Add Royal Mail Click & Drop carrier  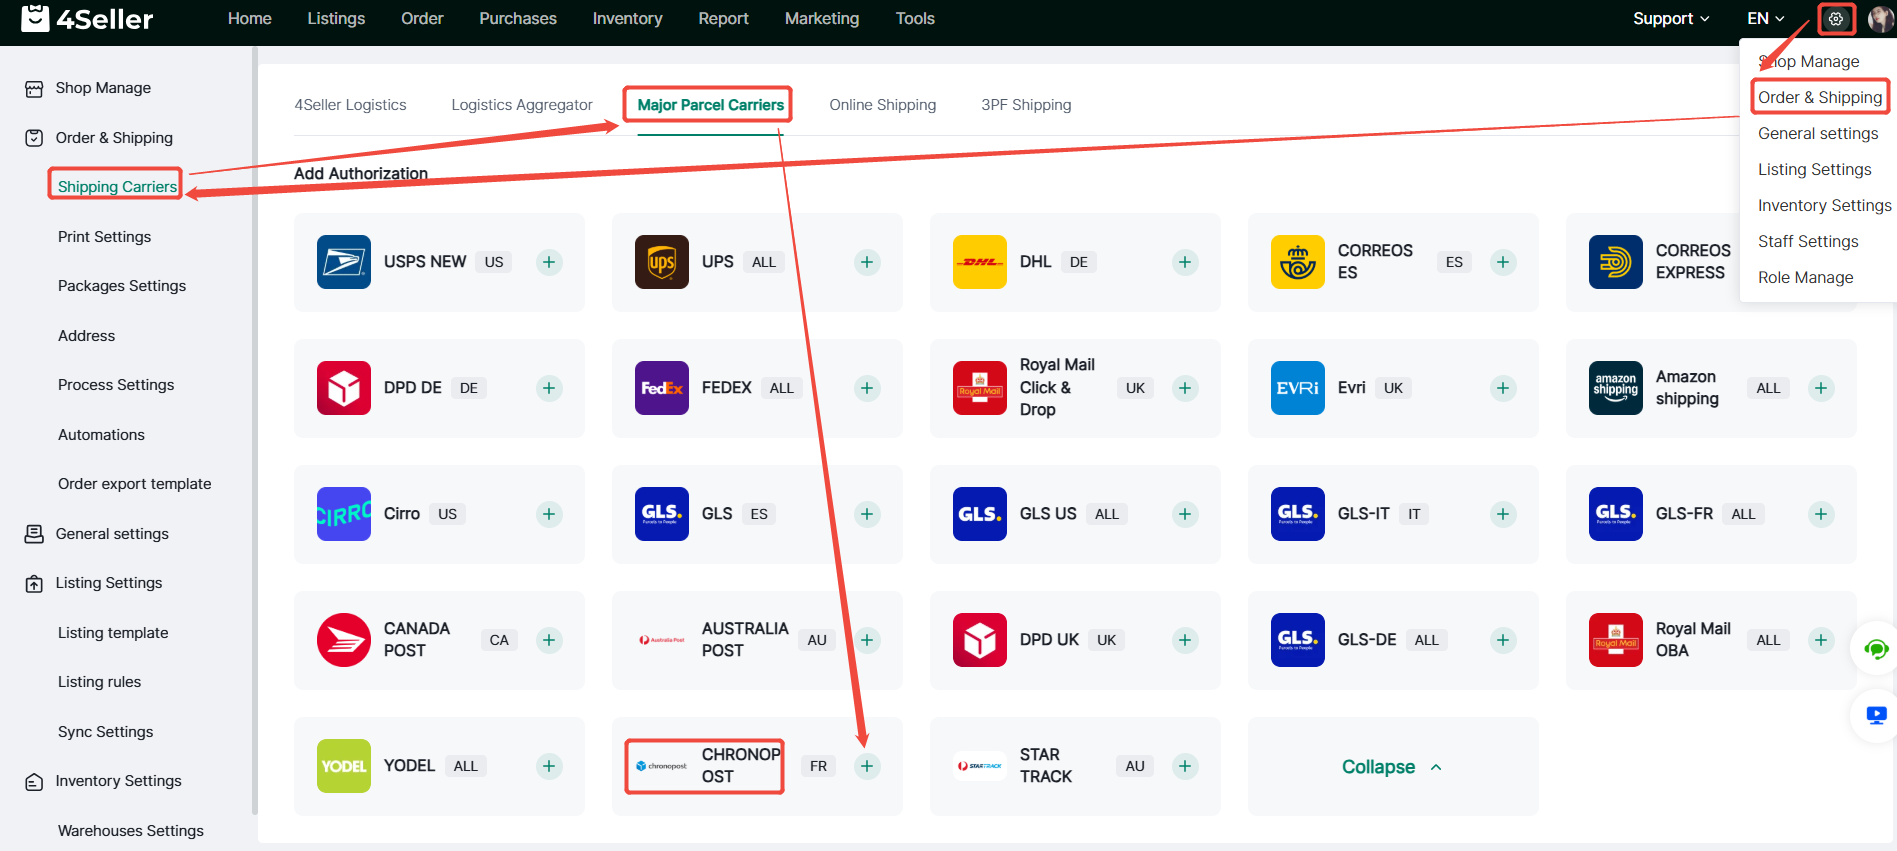pyautogui.click(x=1185, y=388)
